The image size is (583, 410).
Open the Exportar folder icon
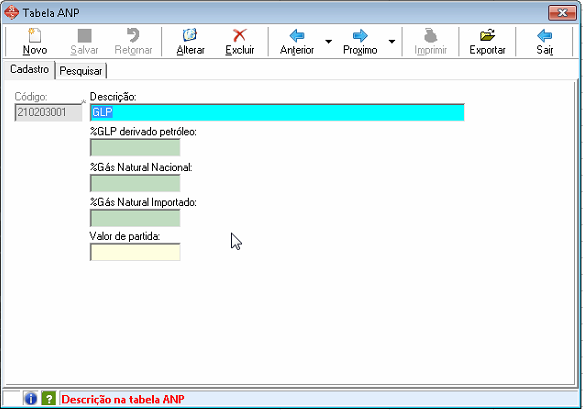(487, 35)
